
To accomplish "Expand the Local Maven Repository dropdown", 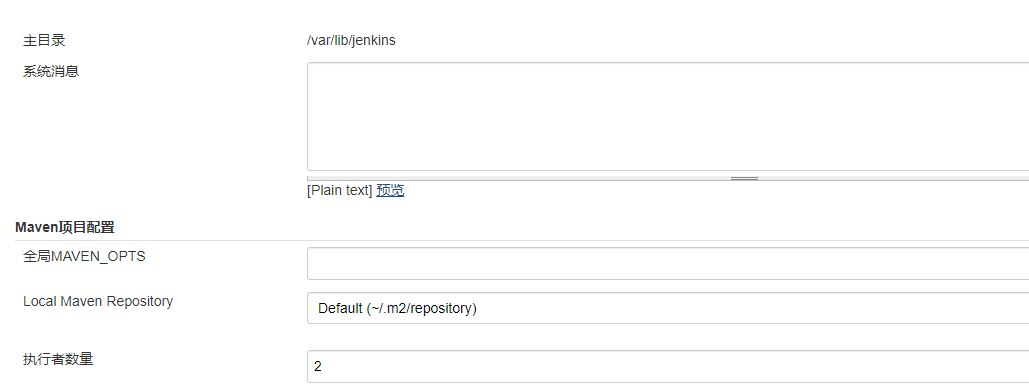I will click(x=668, y=308).
